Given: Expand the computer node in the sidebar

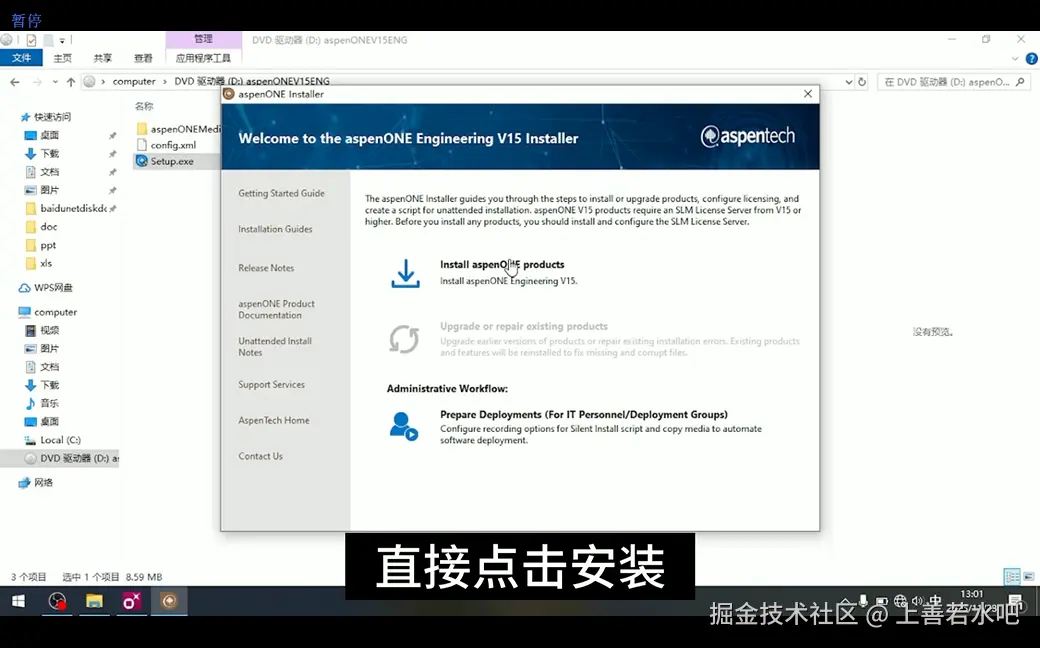Looking at the screenshot, I should click(11, 312).
